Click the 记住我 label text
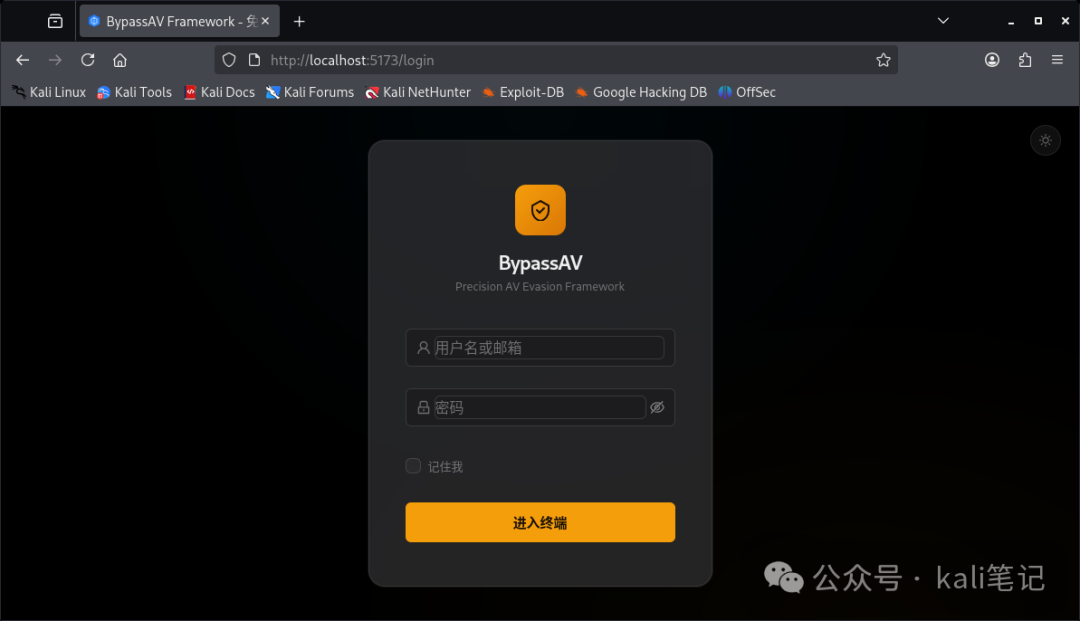This screenshot has height=621, width=1080. tap(445, 467)
